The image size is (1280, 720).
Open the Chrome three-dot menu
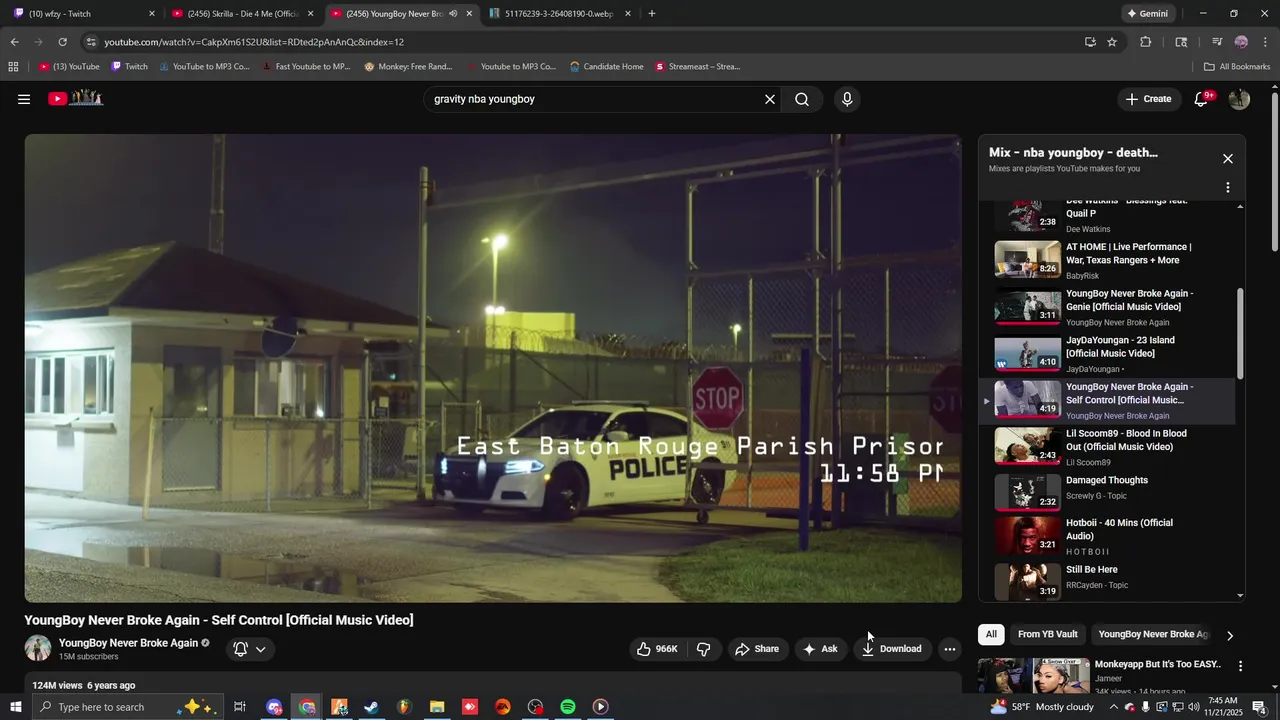click(x=1266, y=42)
